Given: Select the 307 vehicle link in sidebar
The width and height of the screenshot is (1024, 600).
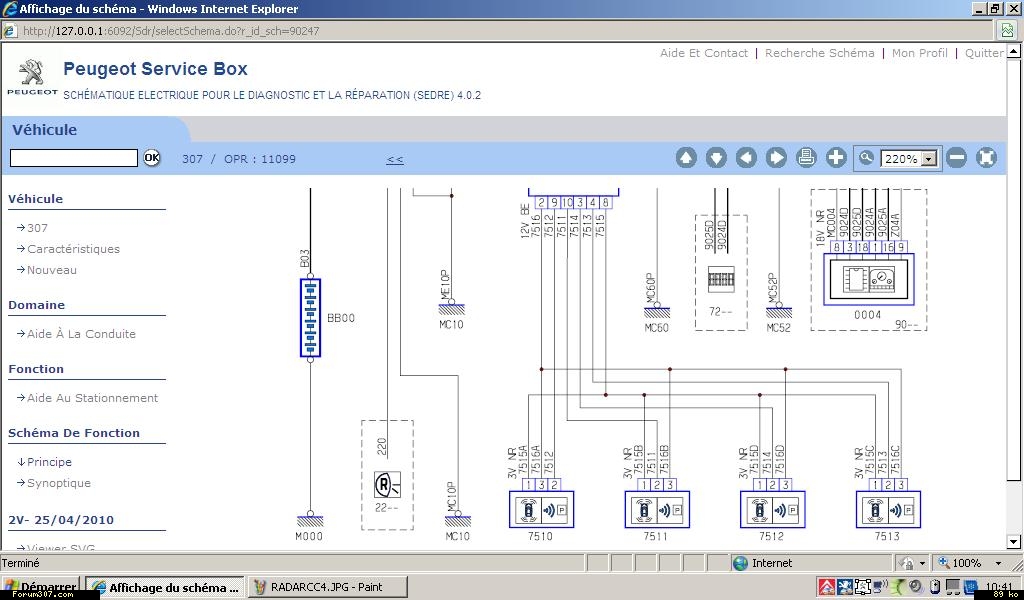Looking at the screenshot, I should (37, 228).
